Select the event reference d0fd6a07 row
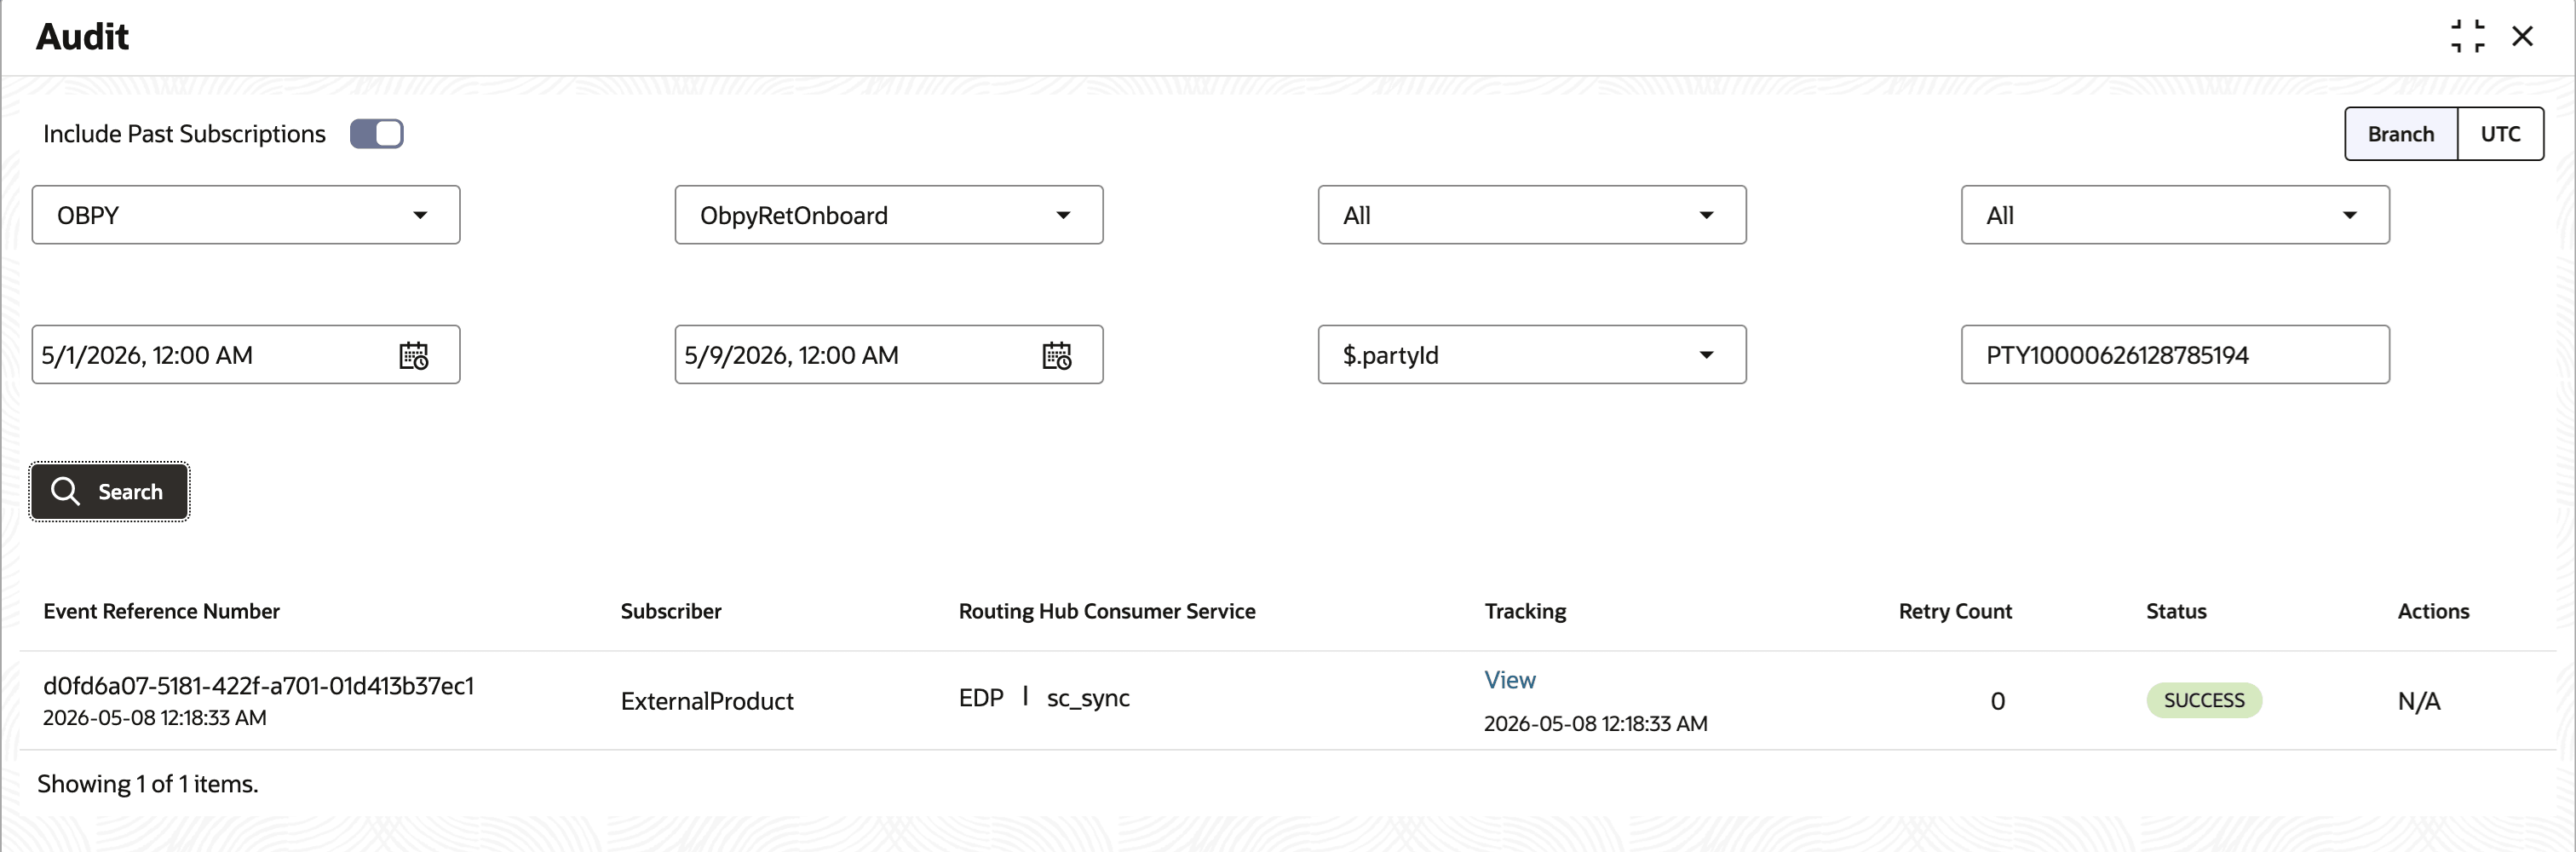Screen dimensions: 2576x852 pos(1288,701)
